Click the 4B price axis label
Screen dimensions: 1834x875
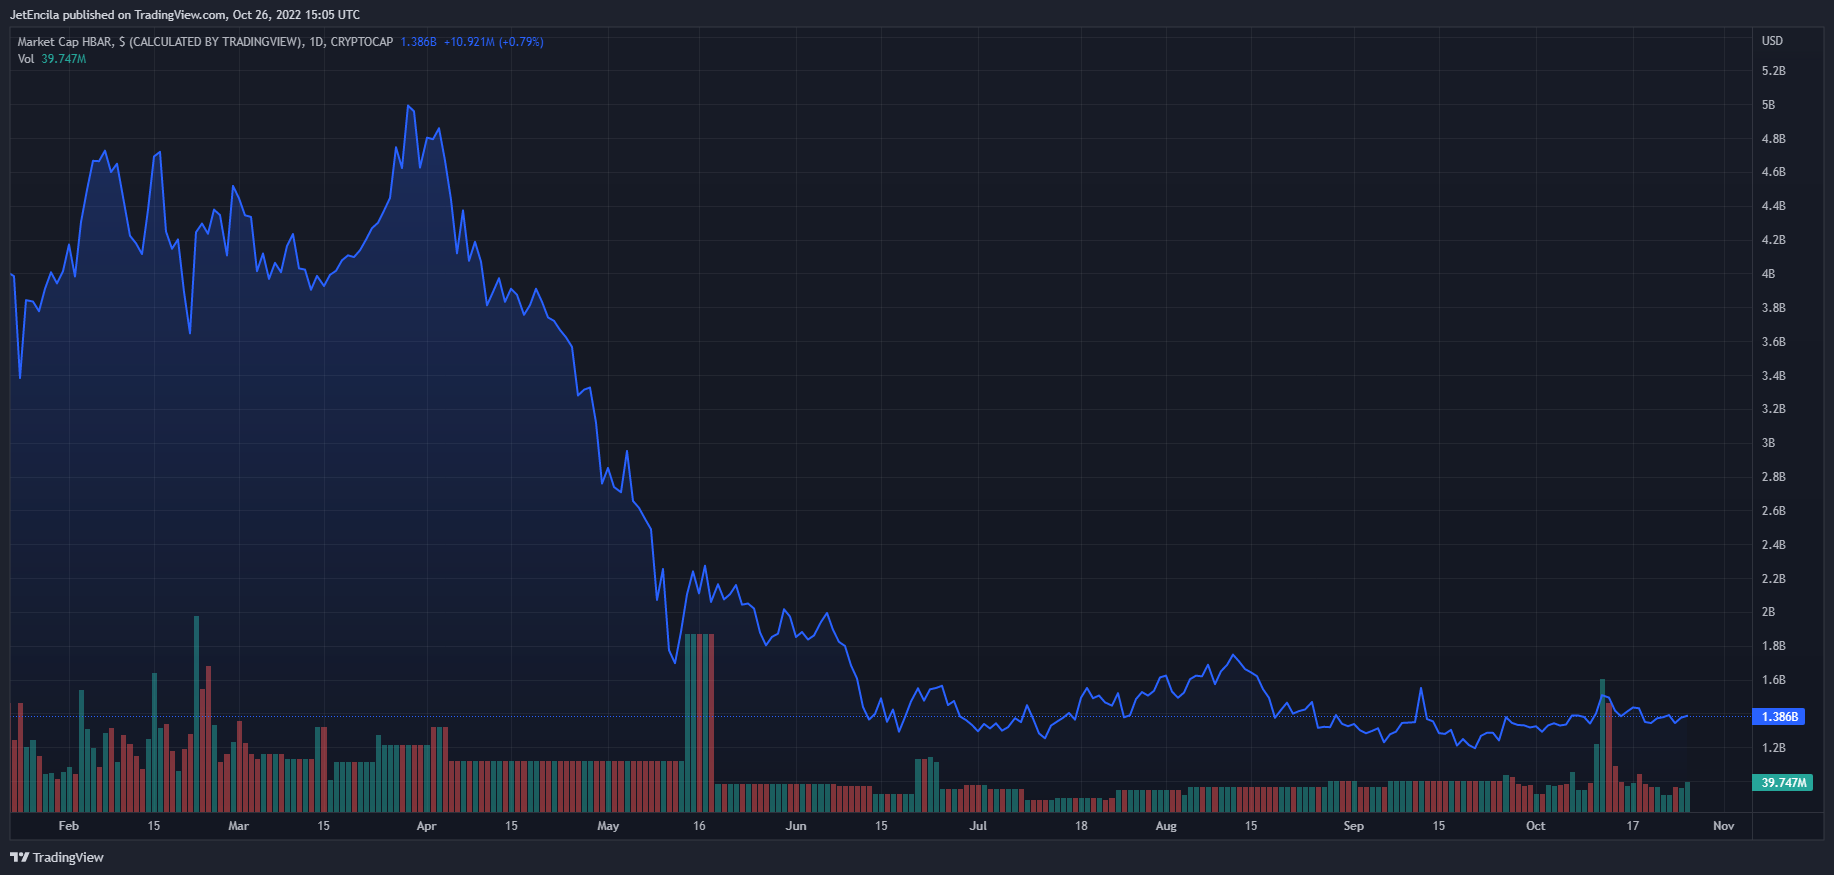(x=1768, y=274)
